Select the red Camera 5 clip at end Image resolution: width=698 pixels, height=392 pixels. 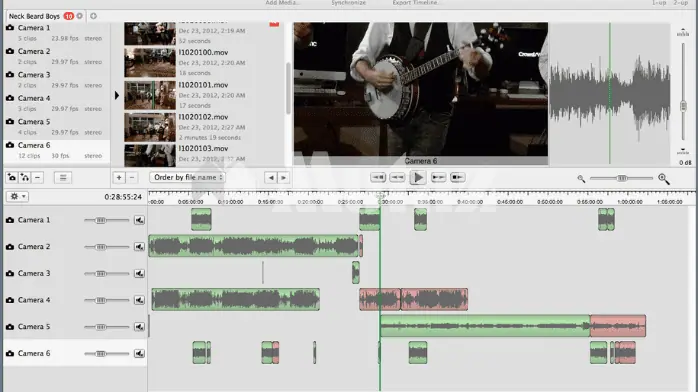pyautogui.click(x=618, y=326)
